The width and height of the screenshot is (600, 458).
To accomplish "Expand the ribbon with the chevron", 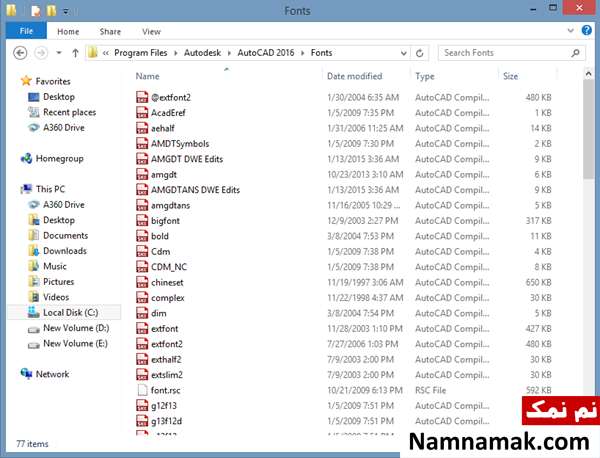I will [x=571, y=31].
